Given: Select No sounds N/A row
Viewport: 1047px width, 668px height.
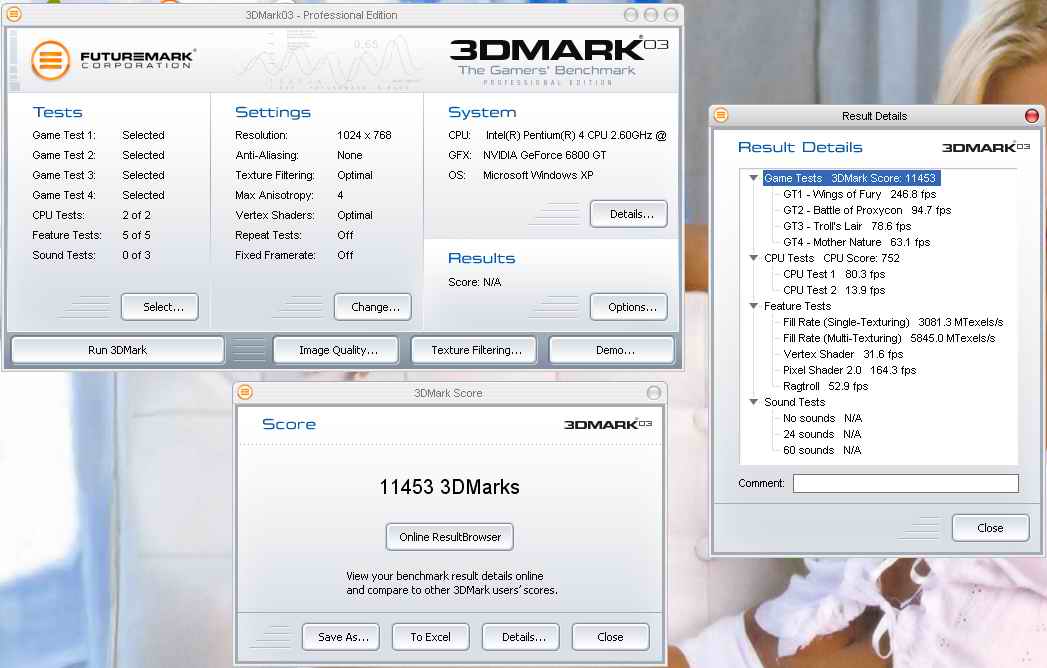Looking at the screenshot, I should [822, 419].
